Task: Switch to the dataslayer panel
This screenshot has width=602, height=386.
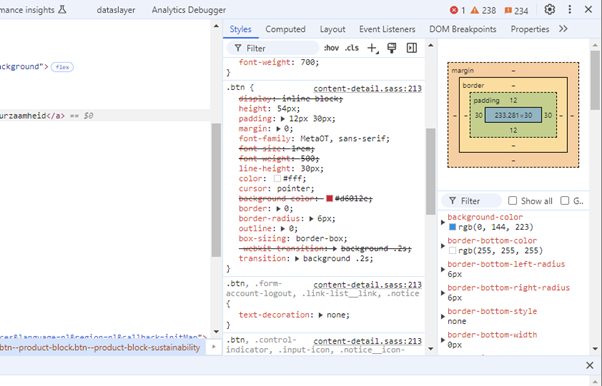Action: (116, 10)
